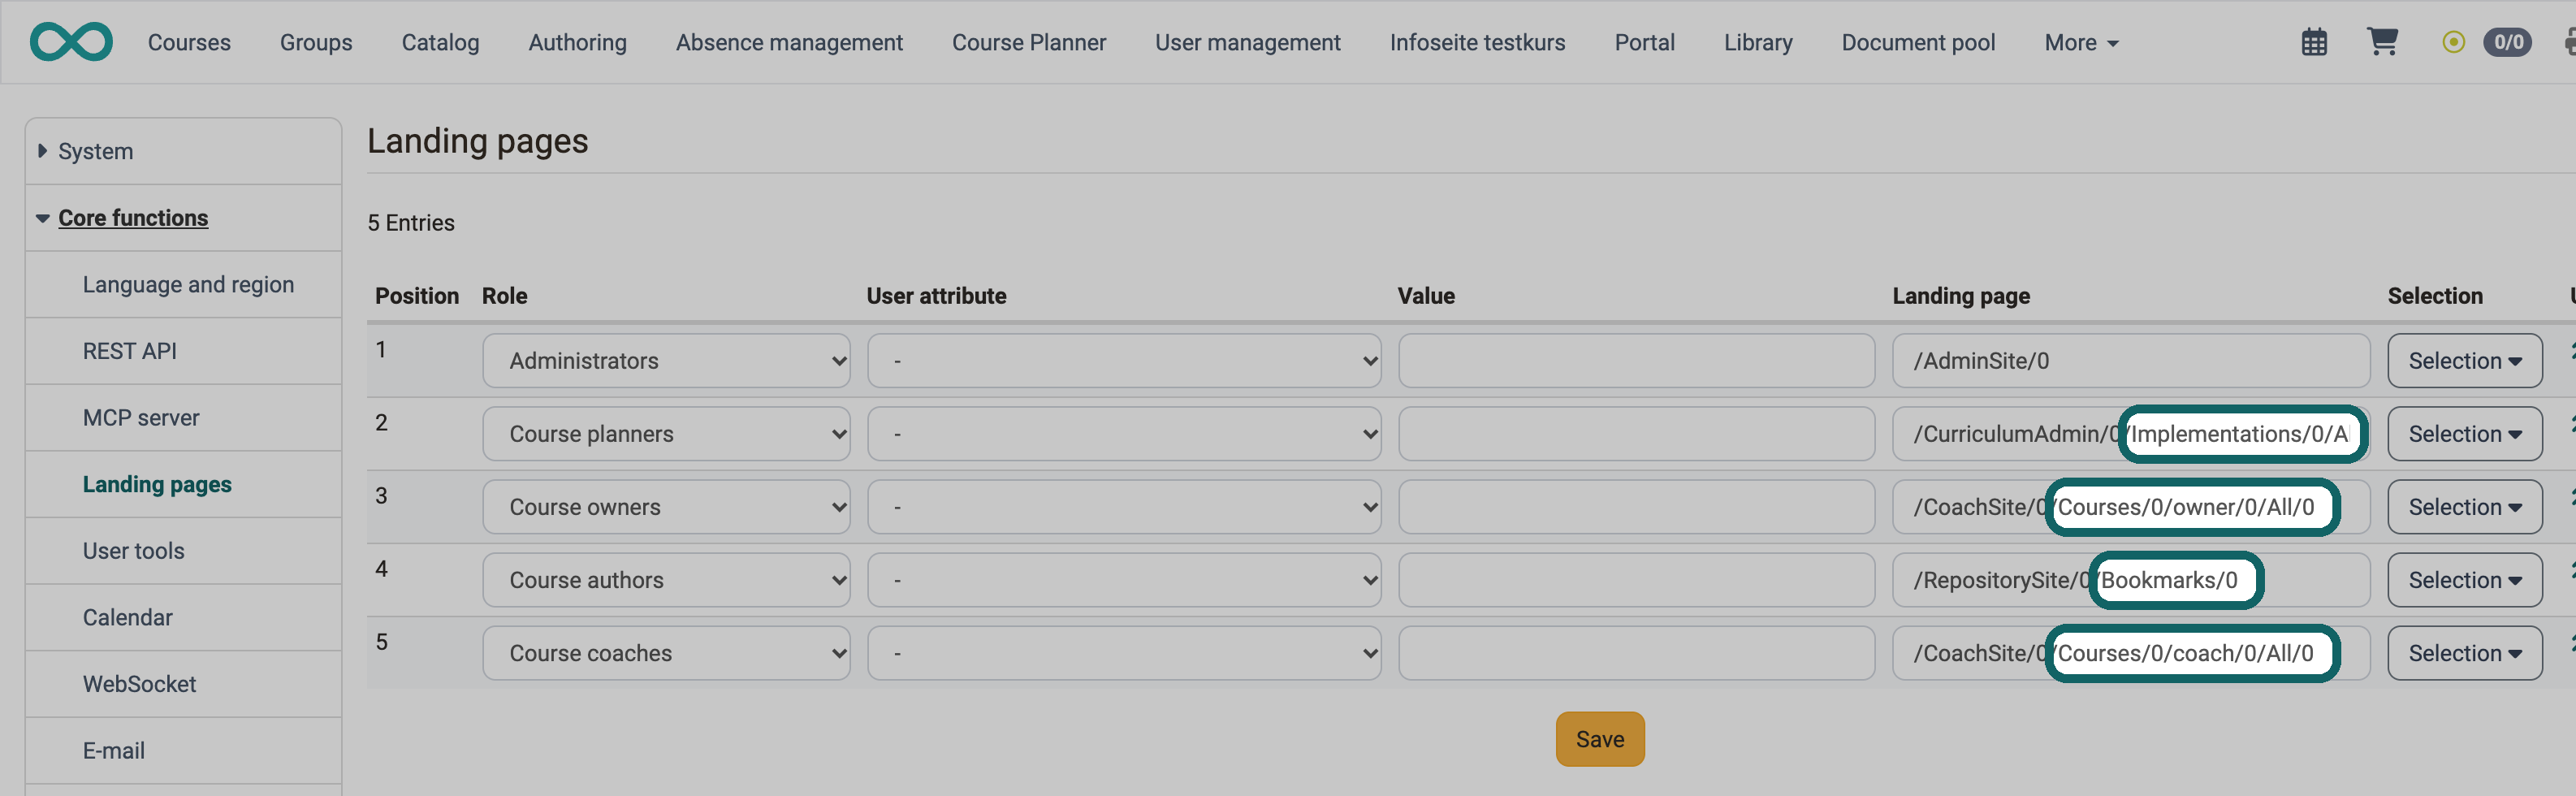The image size is (2576, 796).
Task: Open user attribute dropdown in Course planners row
Action: point(1124,434)
